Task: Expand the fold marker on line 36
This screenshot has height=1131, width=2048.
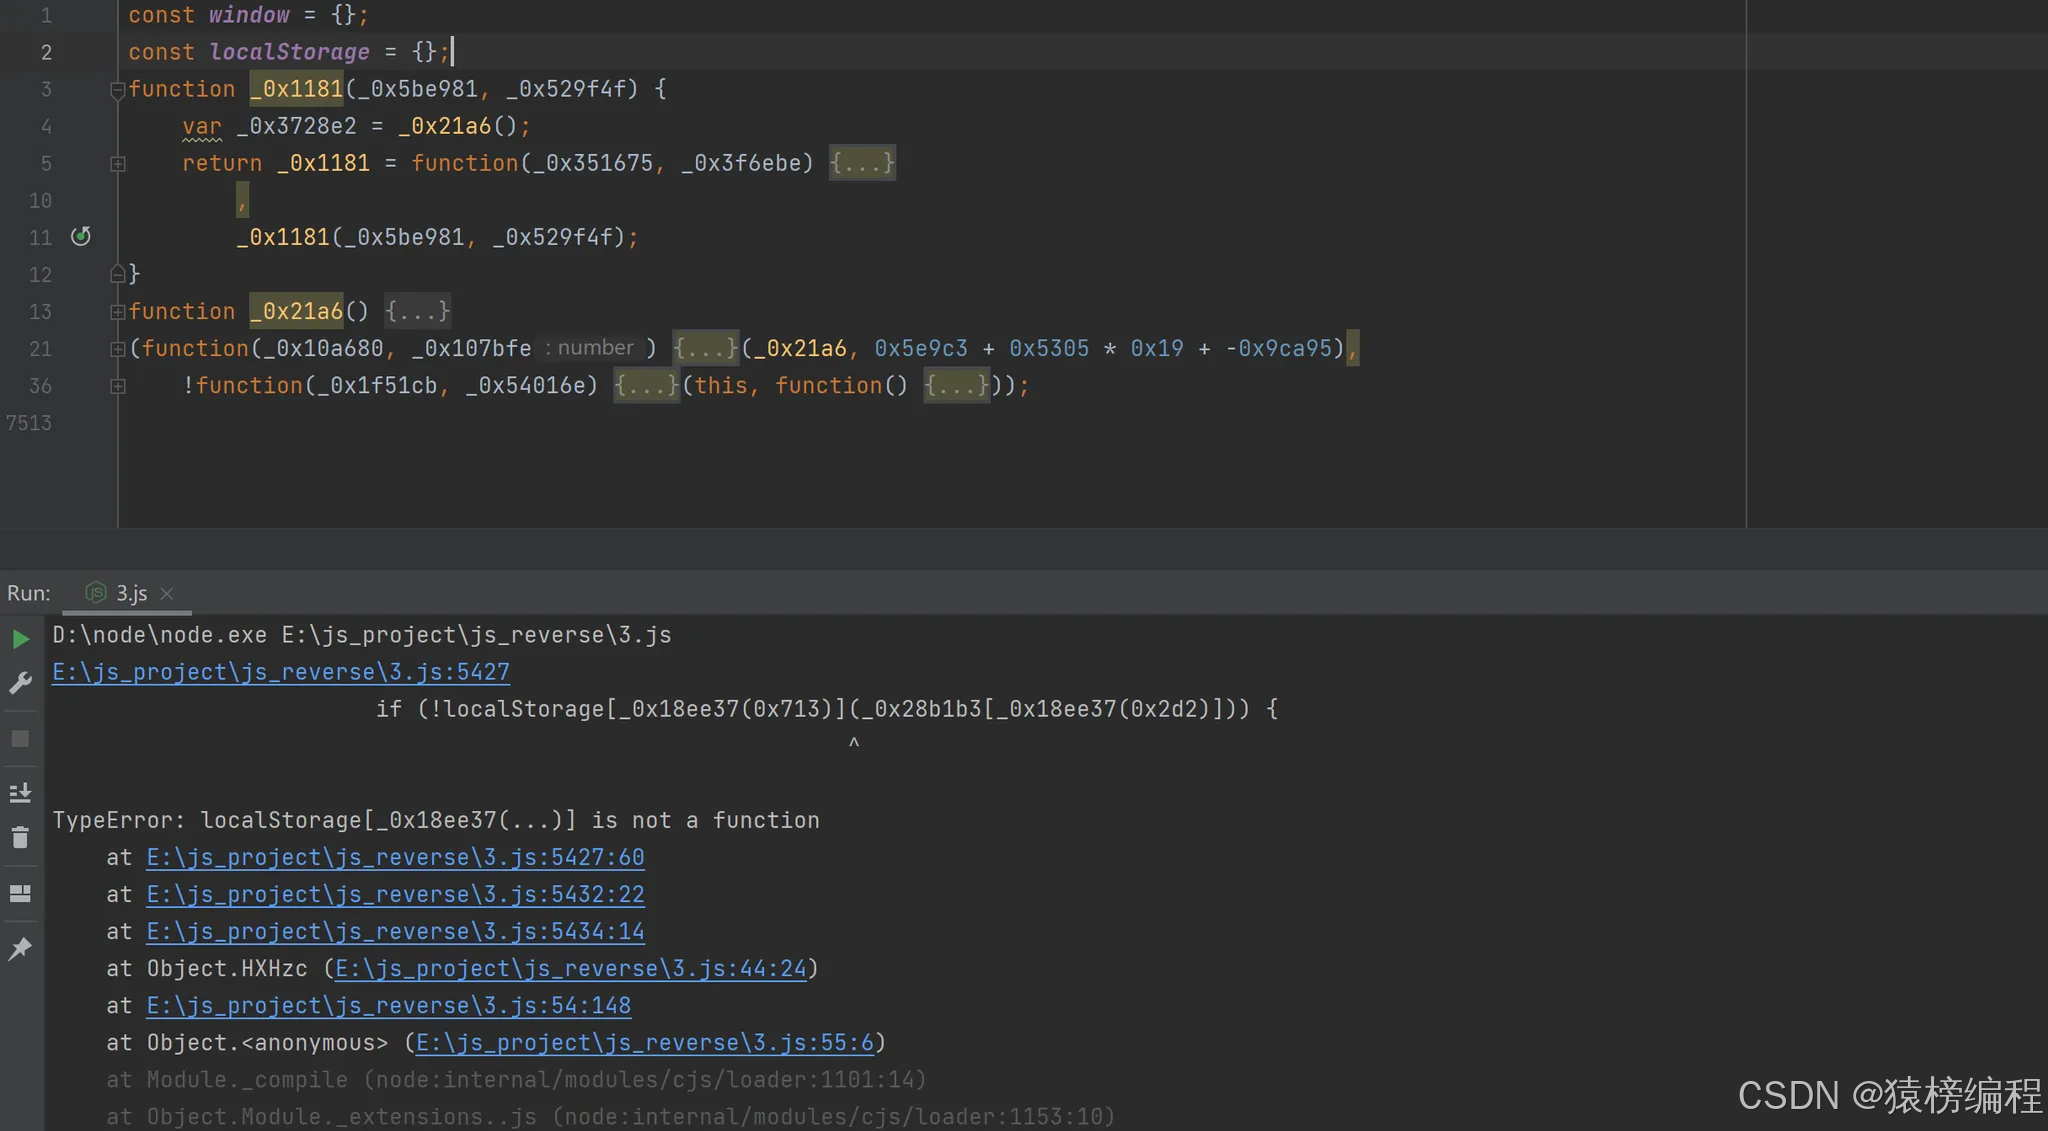Action: pyautogui.click(x=117, y=386)
